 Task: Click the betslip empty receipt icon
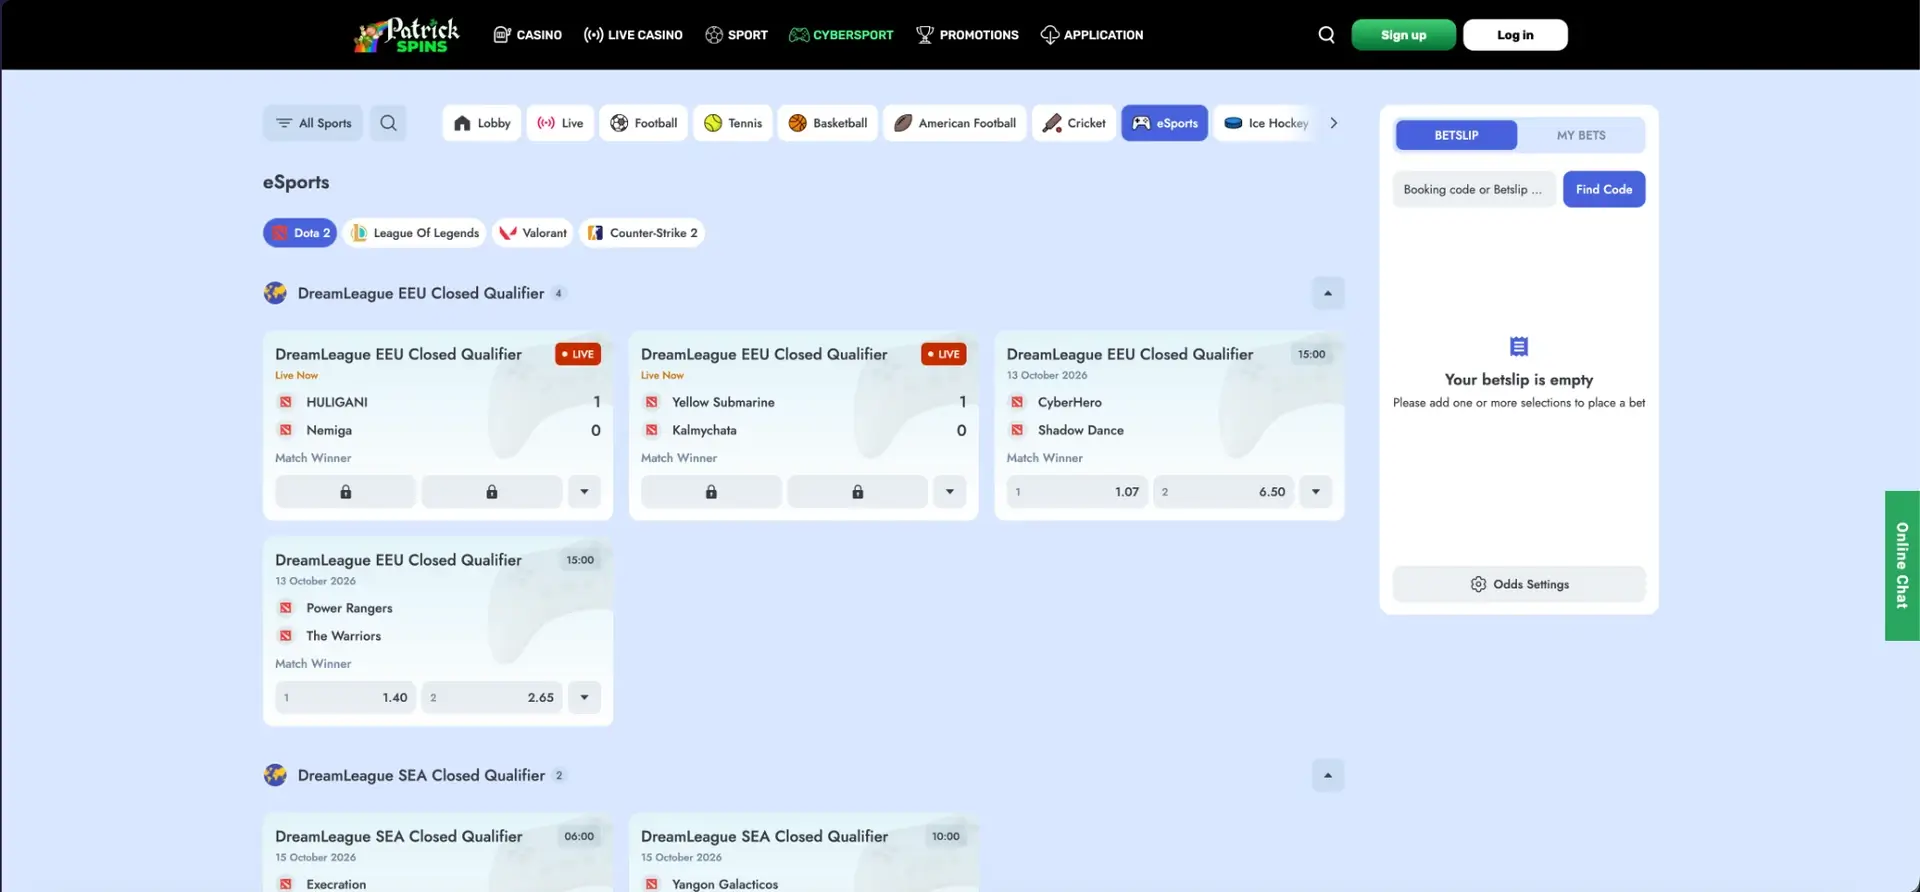(x=1518, y=347)
